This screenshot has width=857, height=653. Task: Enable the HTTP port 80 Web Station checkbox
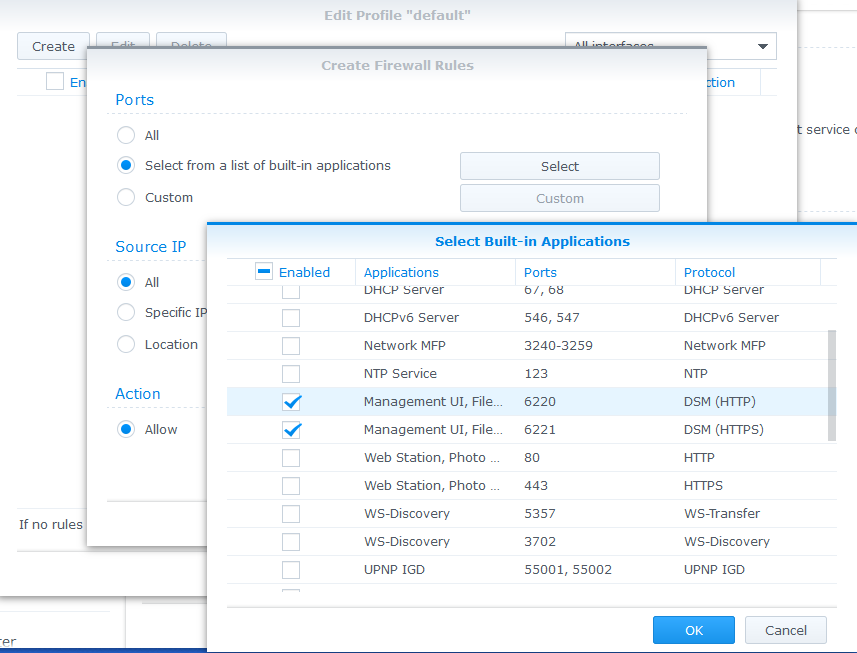point(291,458)
